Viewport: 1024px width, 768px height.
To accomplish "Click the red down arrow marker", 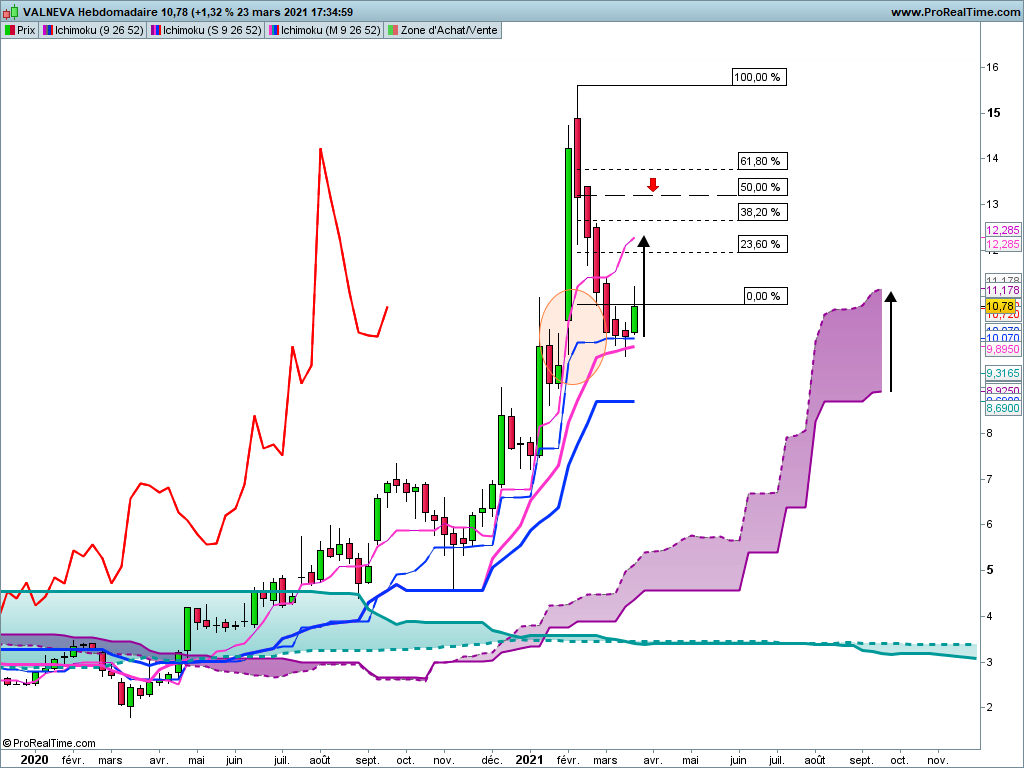I will pyautogui.click(x=652, y=185).
